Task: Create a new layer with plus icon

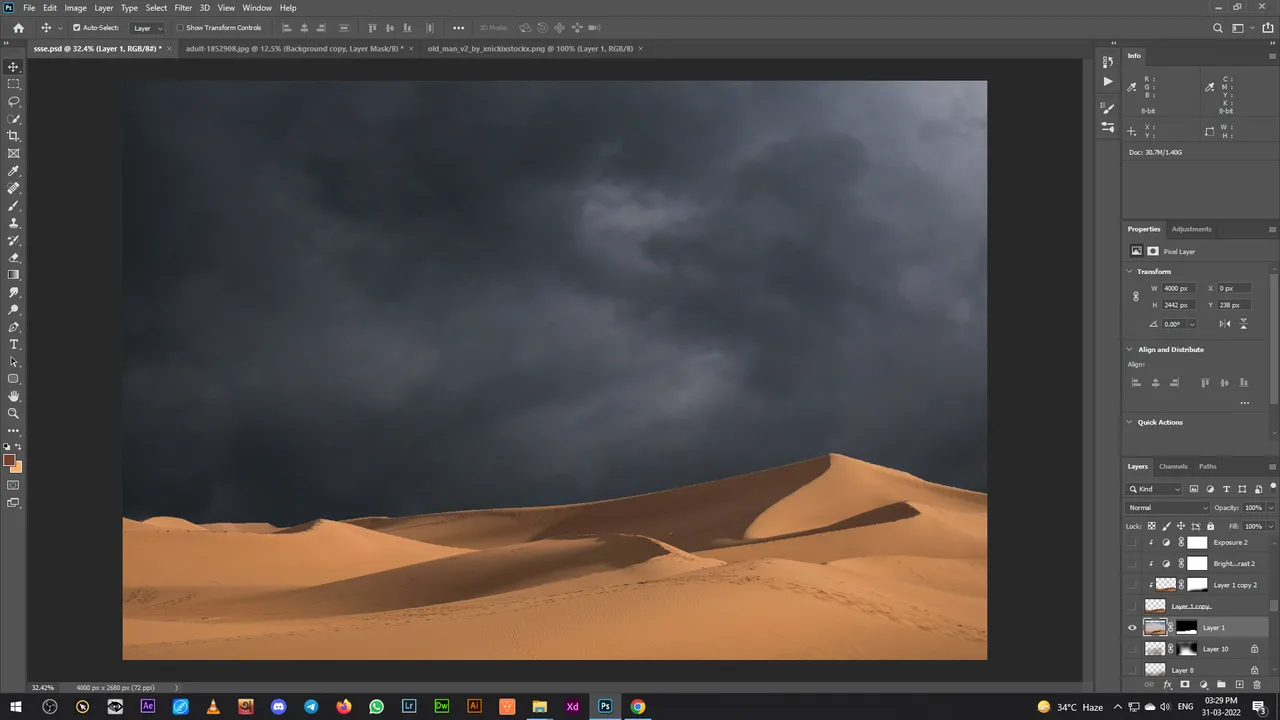Action: pyautogui.click(x=1239, y=685)
